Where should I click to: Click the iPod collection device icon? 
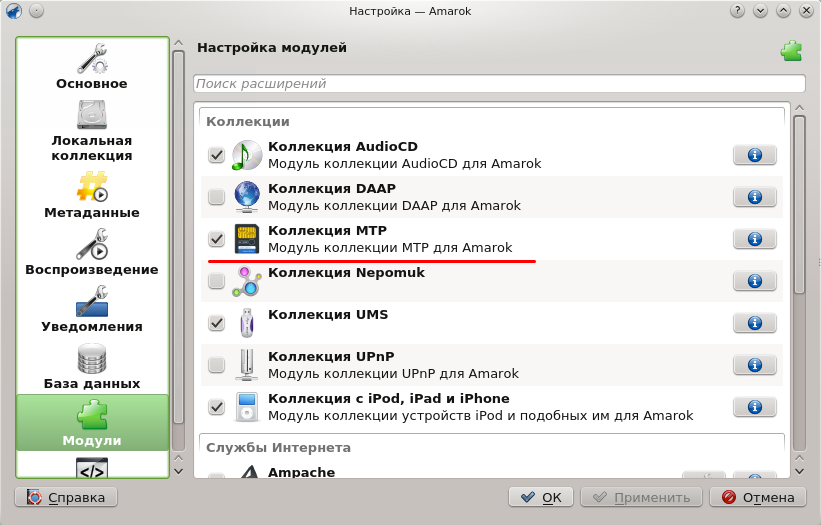tap(247, 407)
